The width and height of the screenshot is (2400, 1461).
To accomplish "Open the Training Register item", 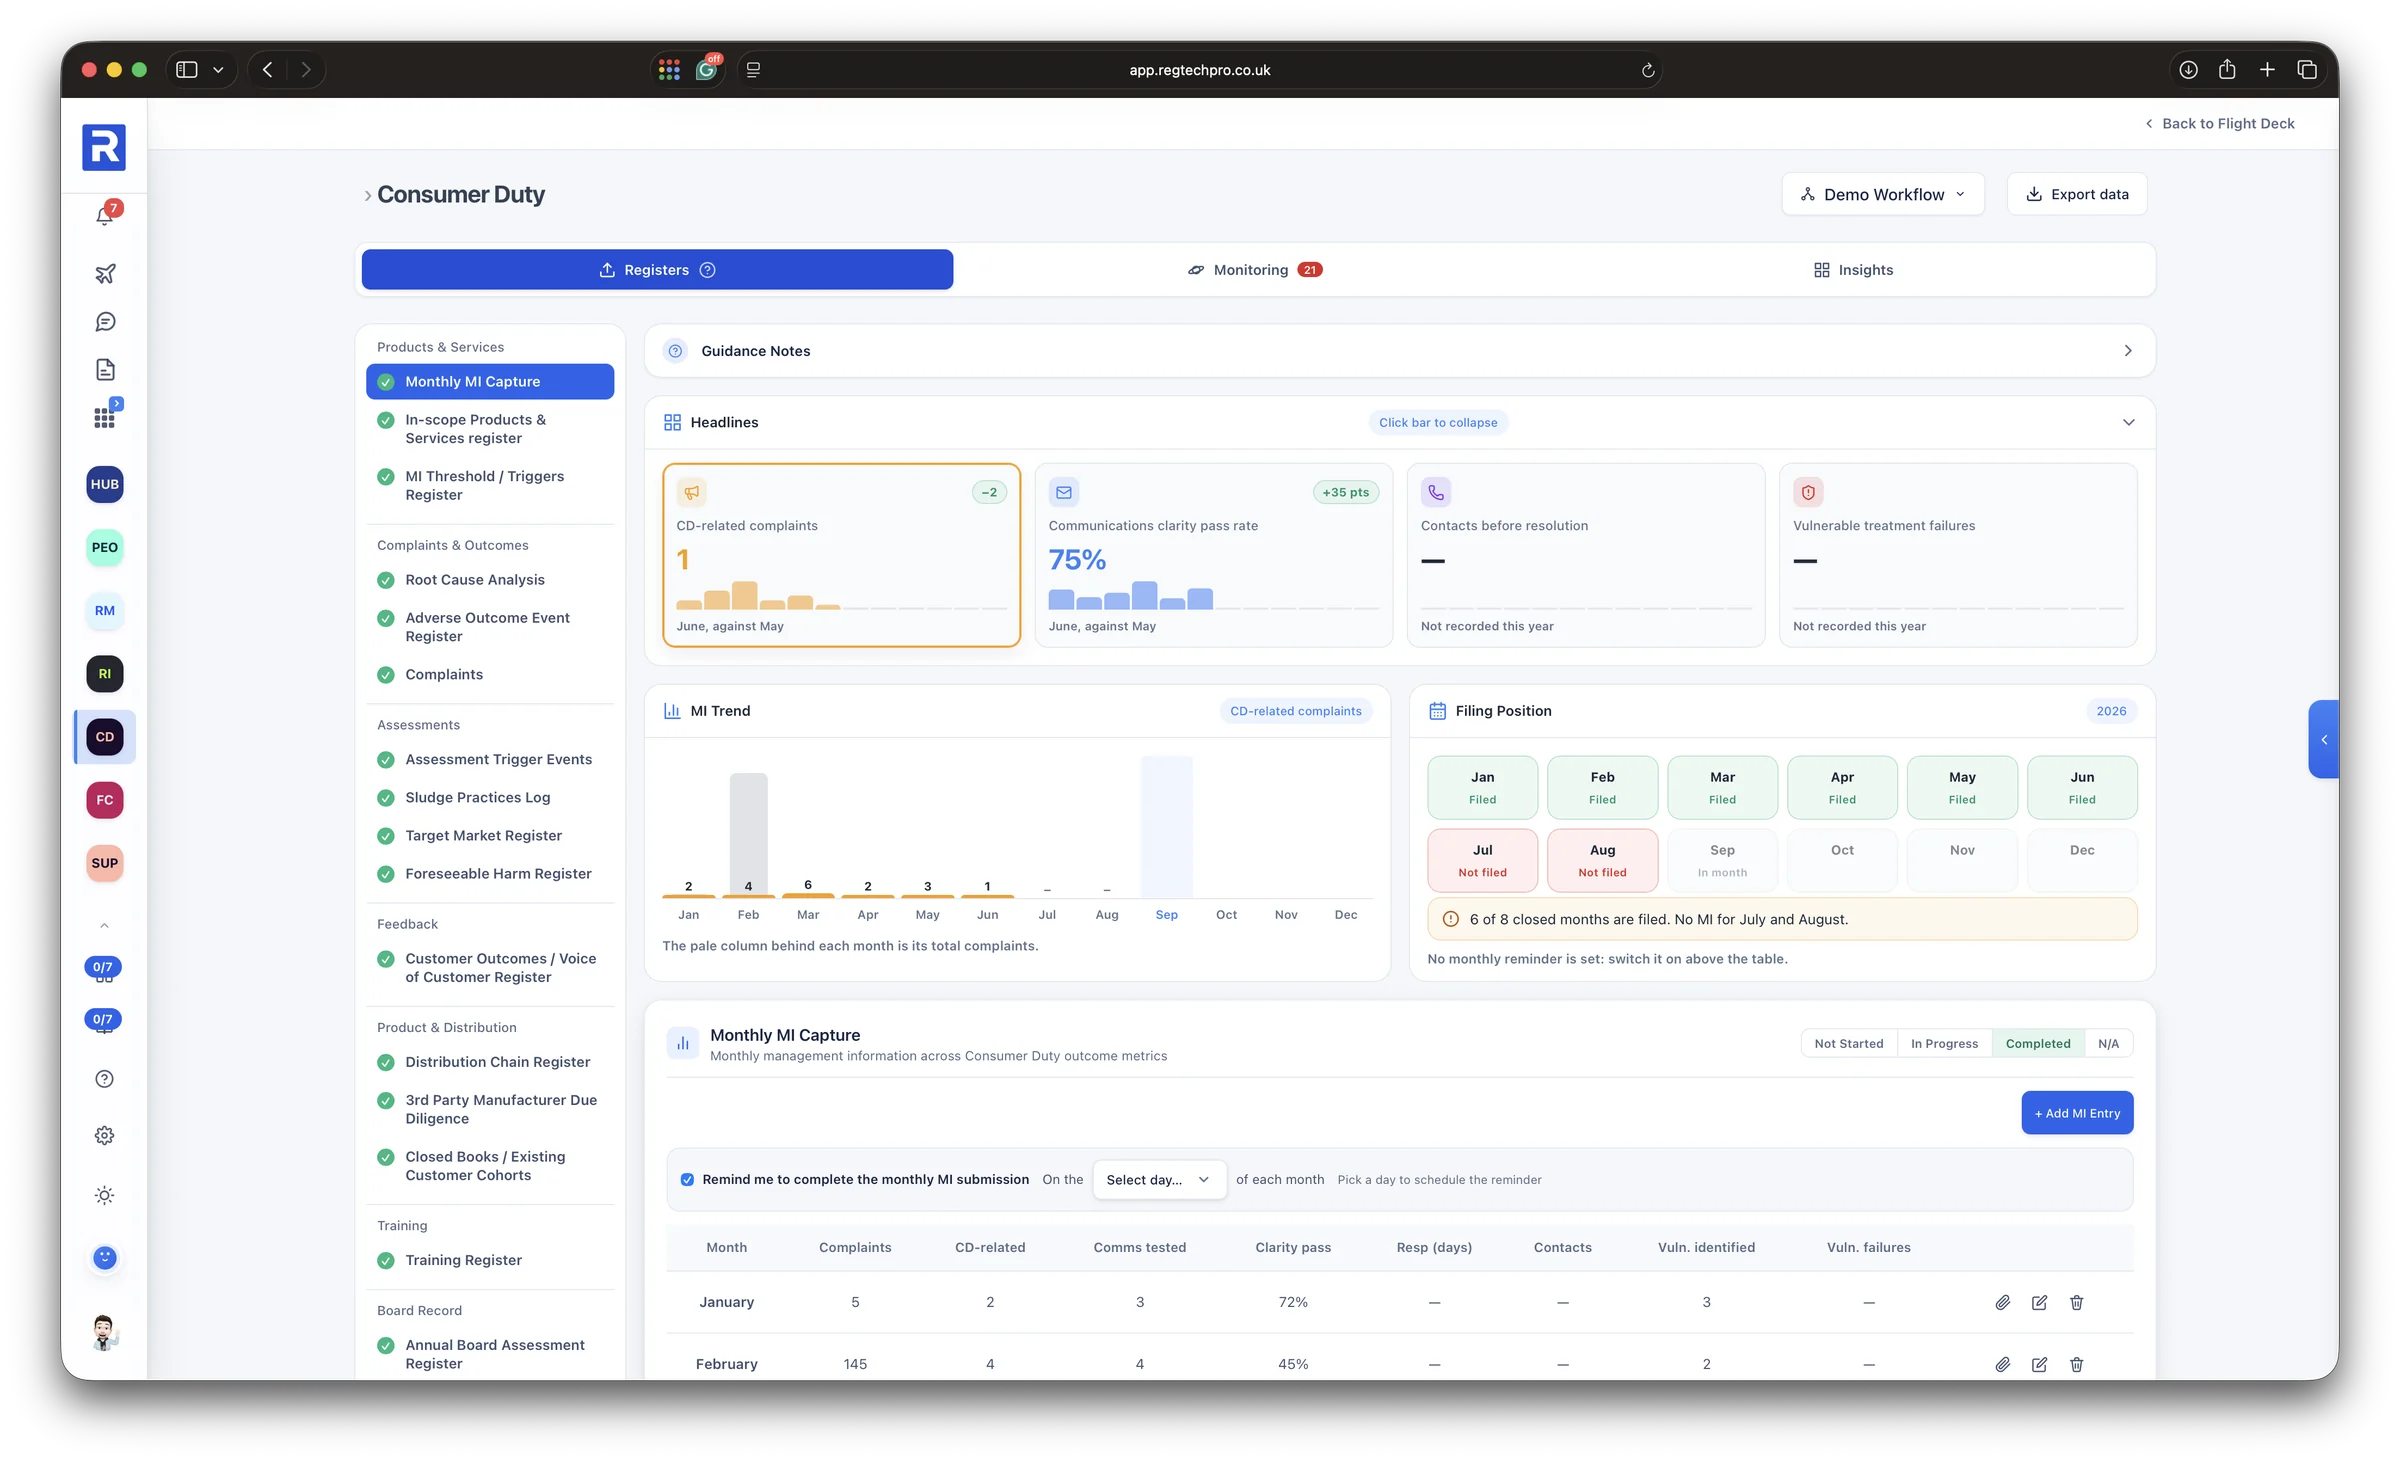I will pos(490,1260).
